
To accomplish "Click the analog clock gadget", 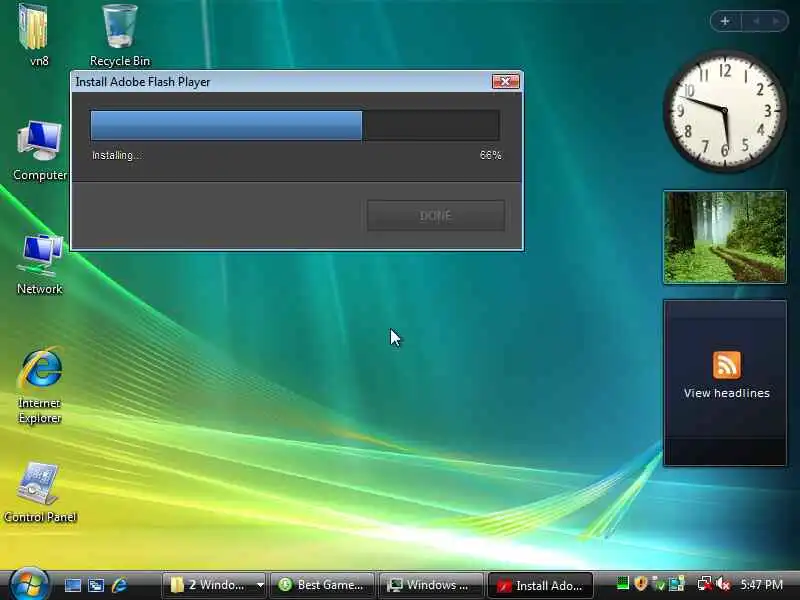I will pos(724,110).
